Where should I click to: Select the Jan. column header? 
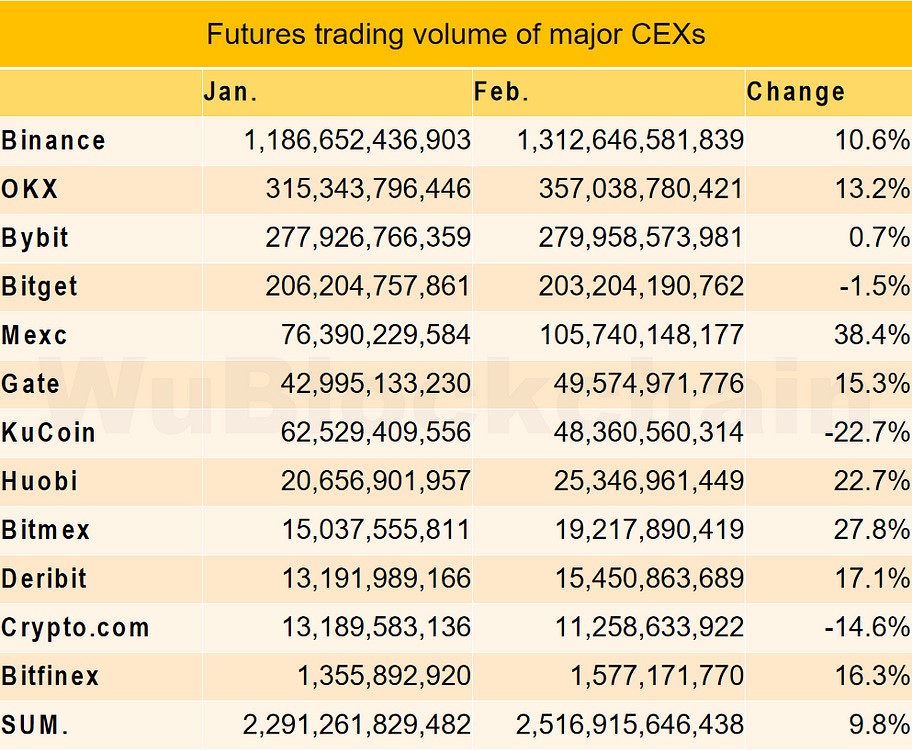coord(230,92)
